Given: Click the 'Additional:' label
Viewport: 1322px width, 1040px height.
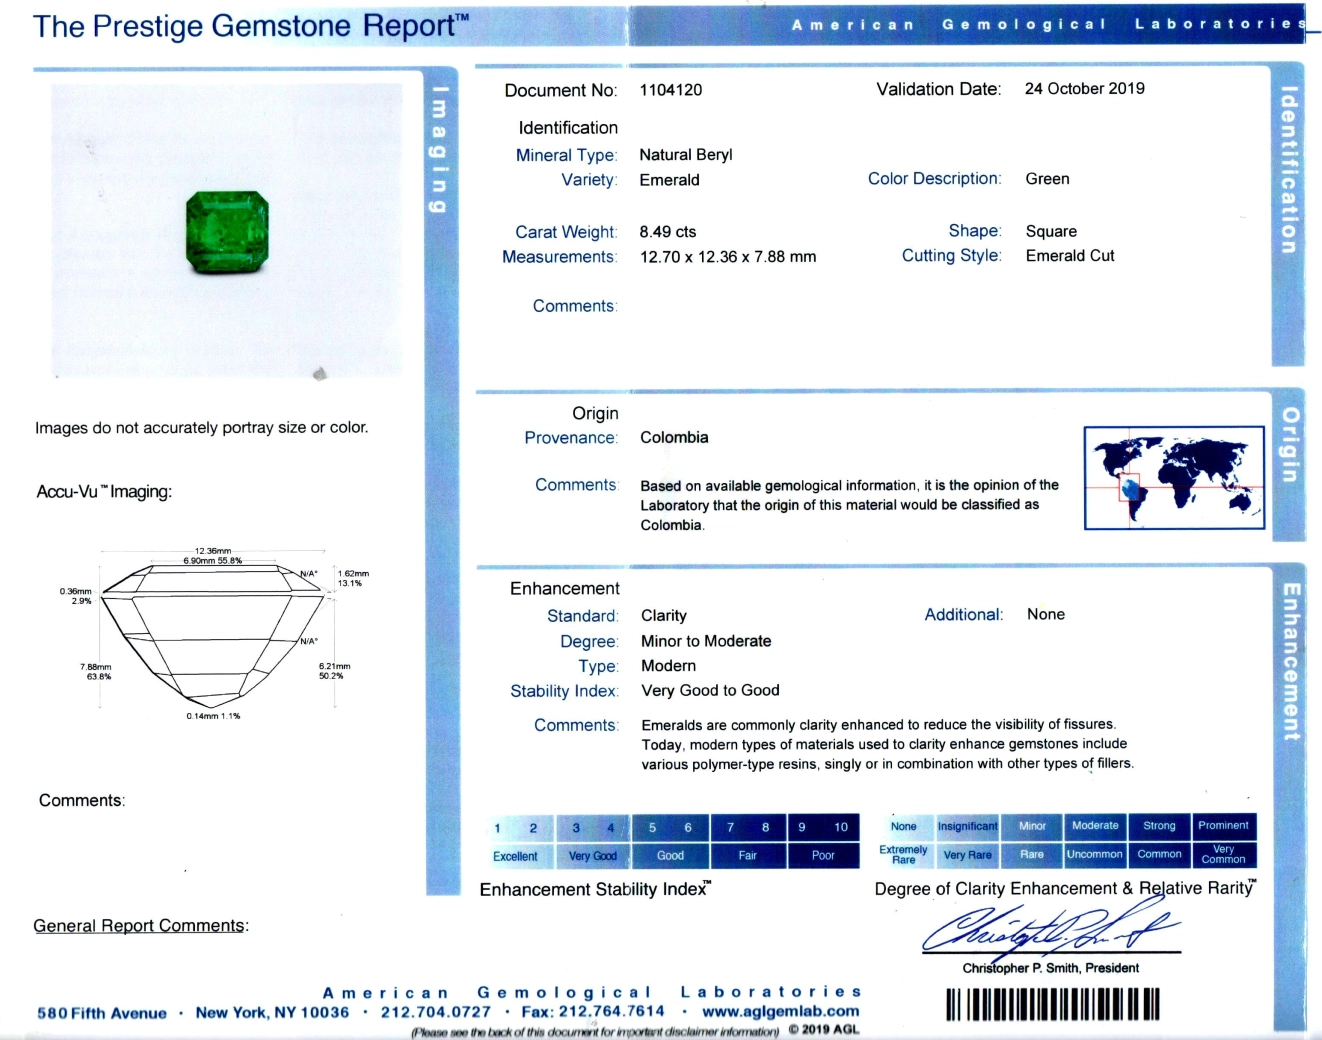Looking at the screenshot, I should coord(963,615).
